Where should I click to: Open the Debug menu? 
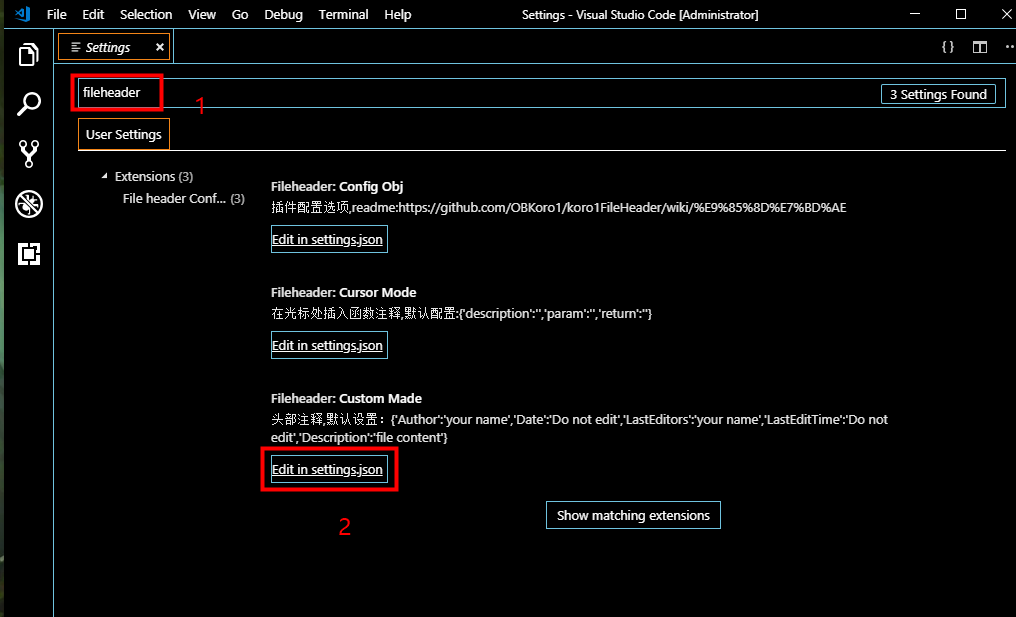coord(283,14)
